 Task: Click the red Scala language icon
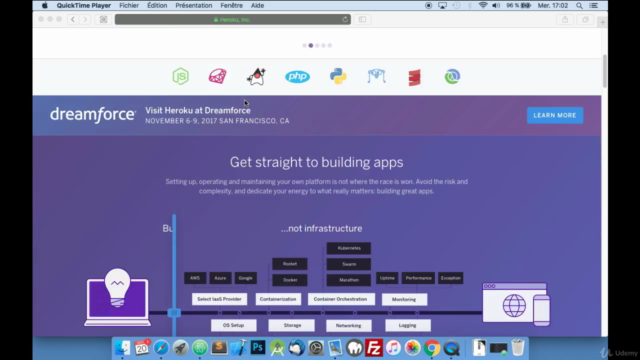tap(414, 77)
